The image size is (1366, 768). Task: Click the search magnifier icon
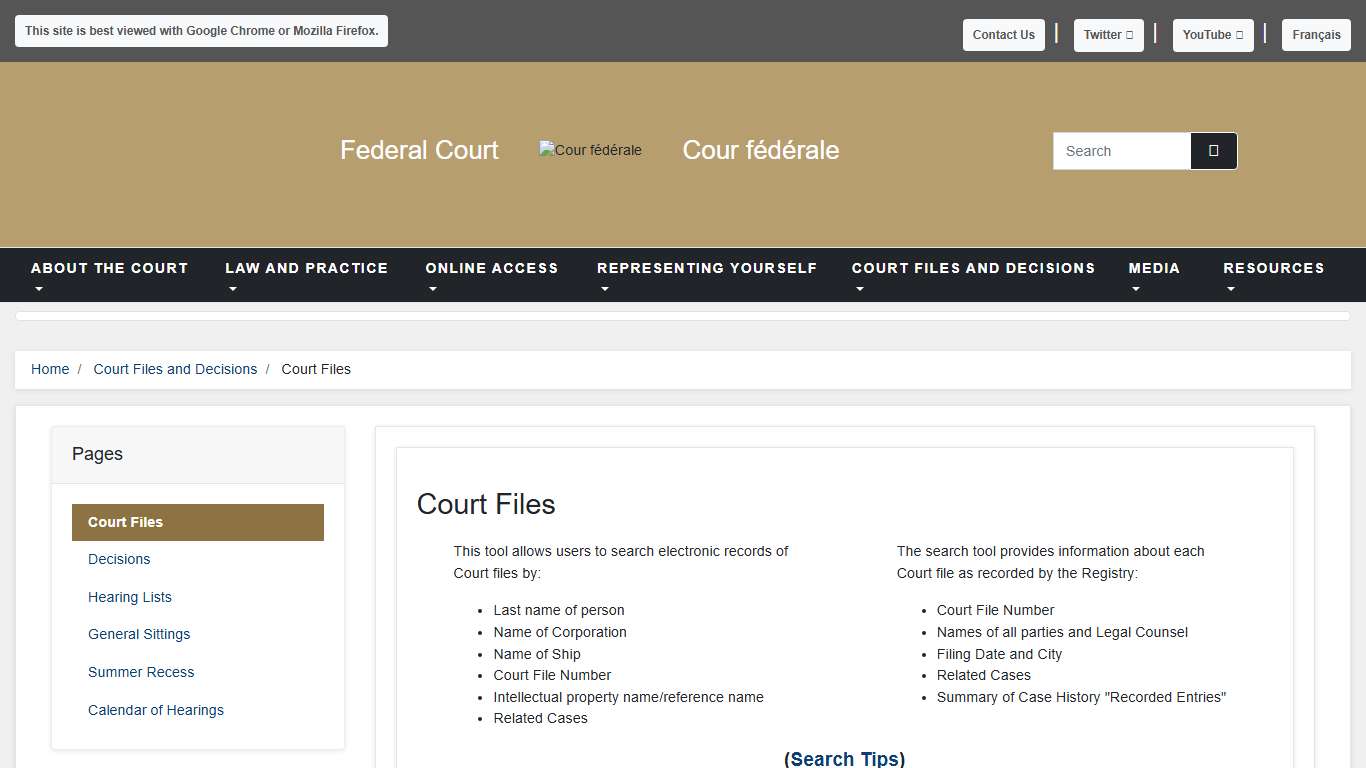point(1213,150)
